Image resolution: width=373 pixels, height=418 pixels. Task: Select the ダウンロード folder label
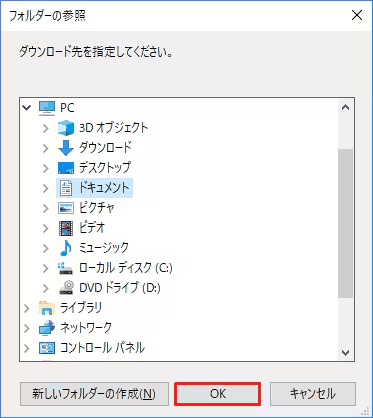pyautogui.click(x=105, y=148)
